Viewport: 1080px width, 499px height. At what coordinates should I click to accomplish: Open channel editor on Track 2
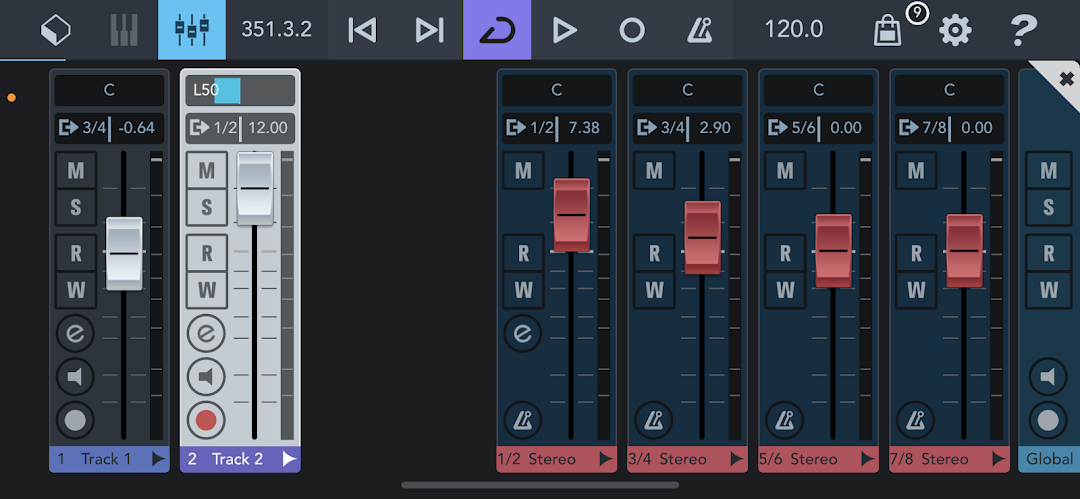coord(206,334)
